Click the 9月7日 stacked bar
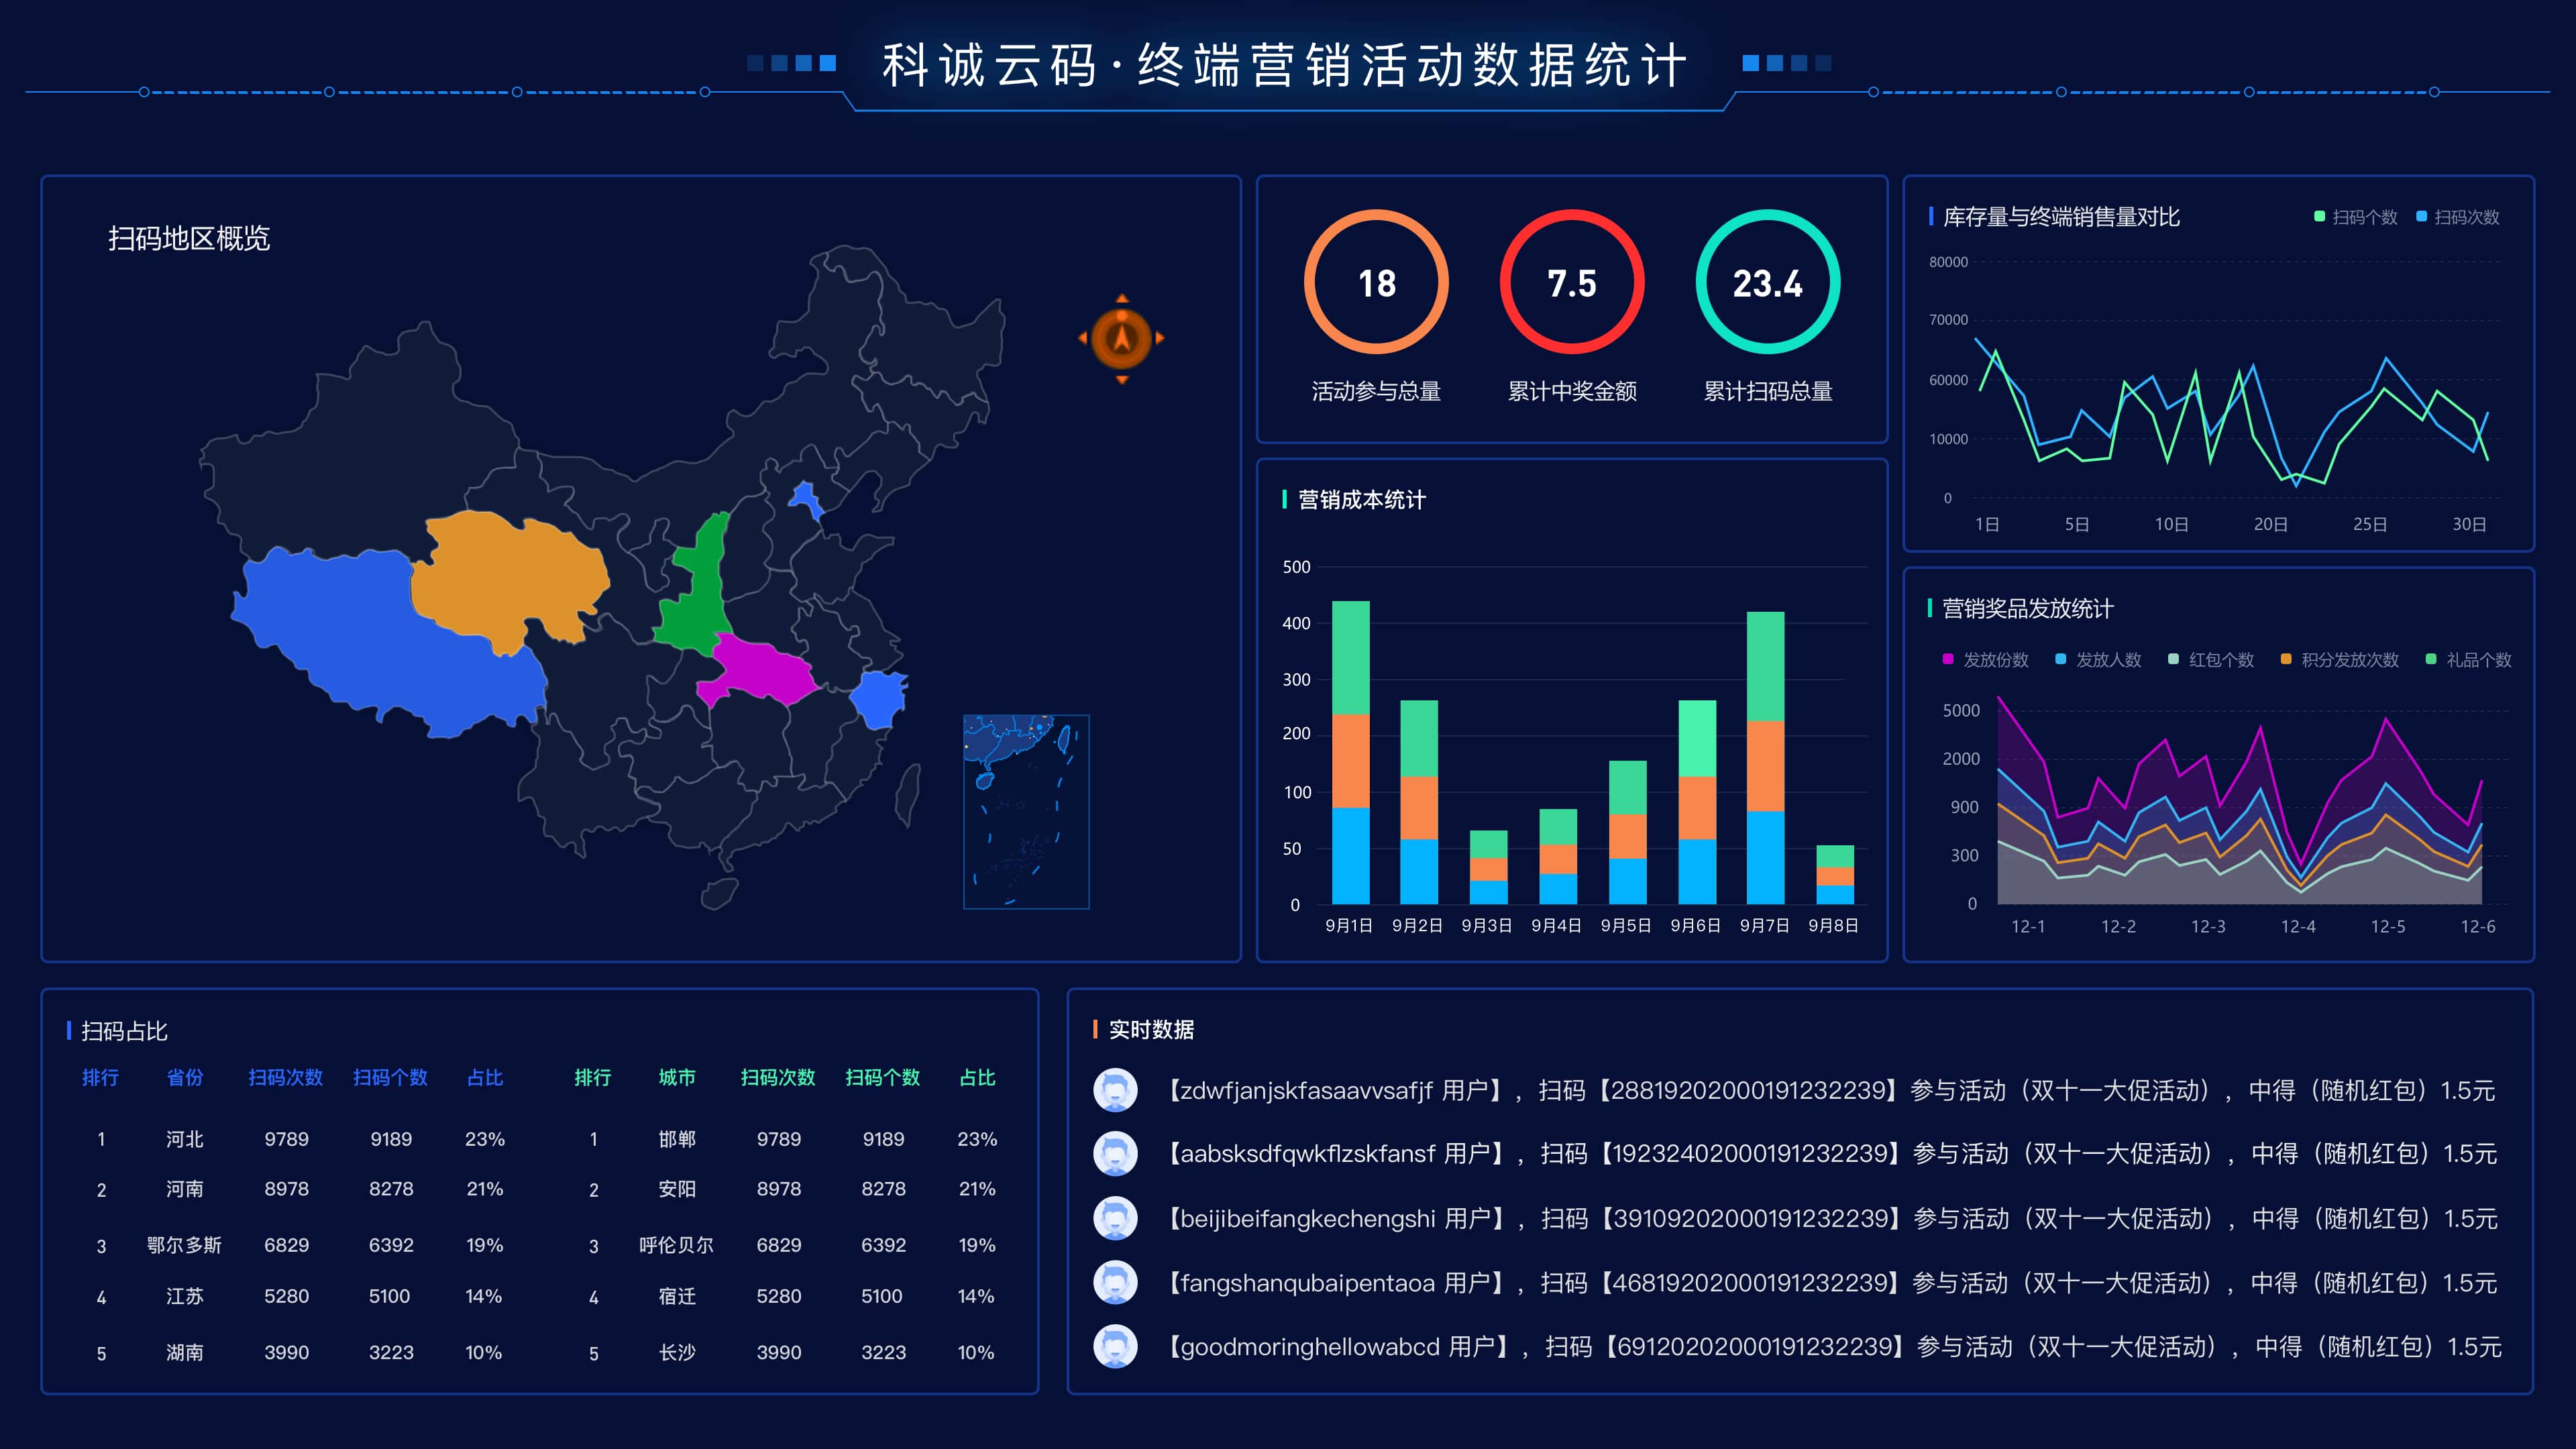Viewport: 2576px width, 1449px height. click(x=1765, y=757)
